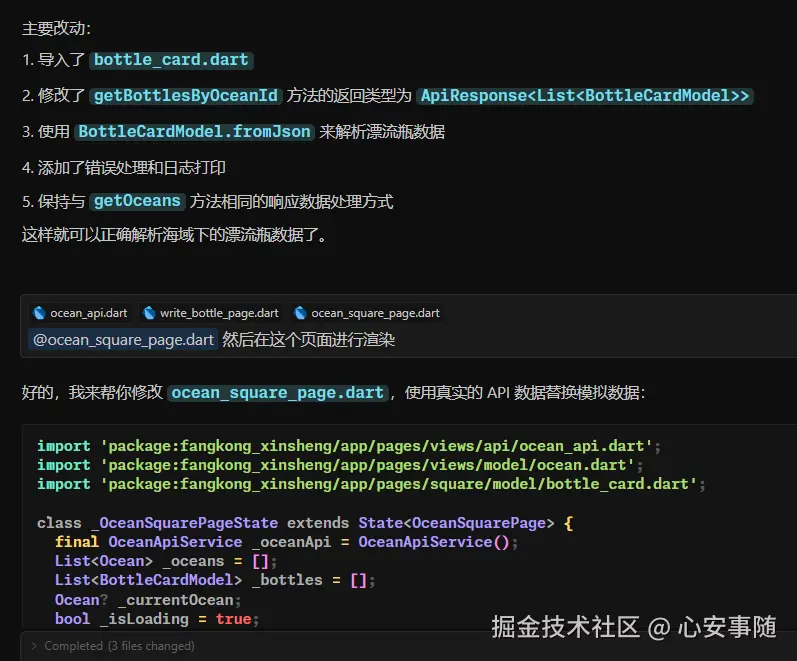Click the code line bool _isLoading = true
This screenshot has height=661, width=797.
tap(157, 619)
